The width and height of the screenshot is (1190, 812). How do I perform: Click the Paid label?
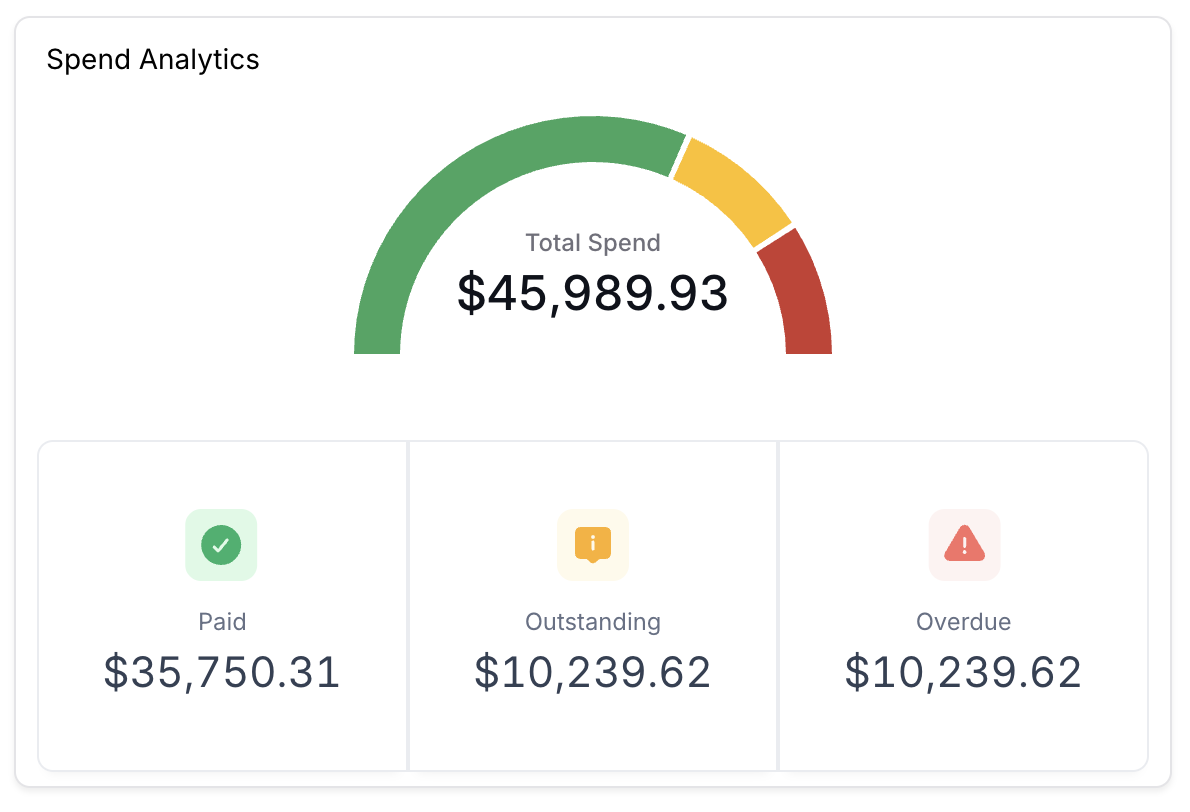point(222,622)
